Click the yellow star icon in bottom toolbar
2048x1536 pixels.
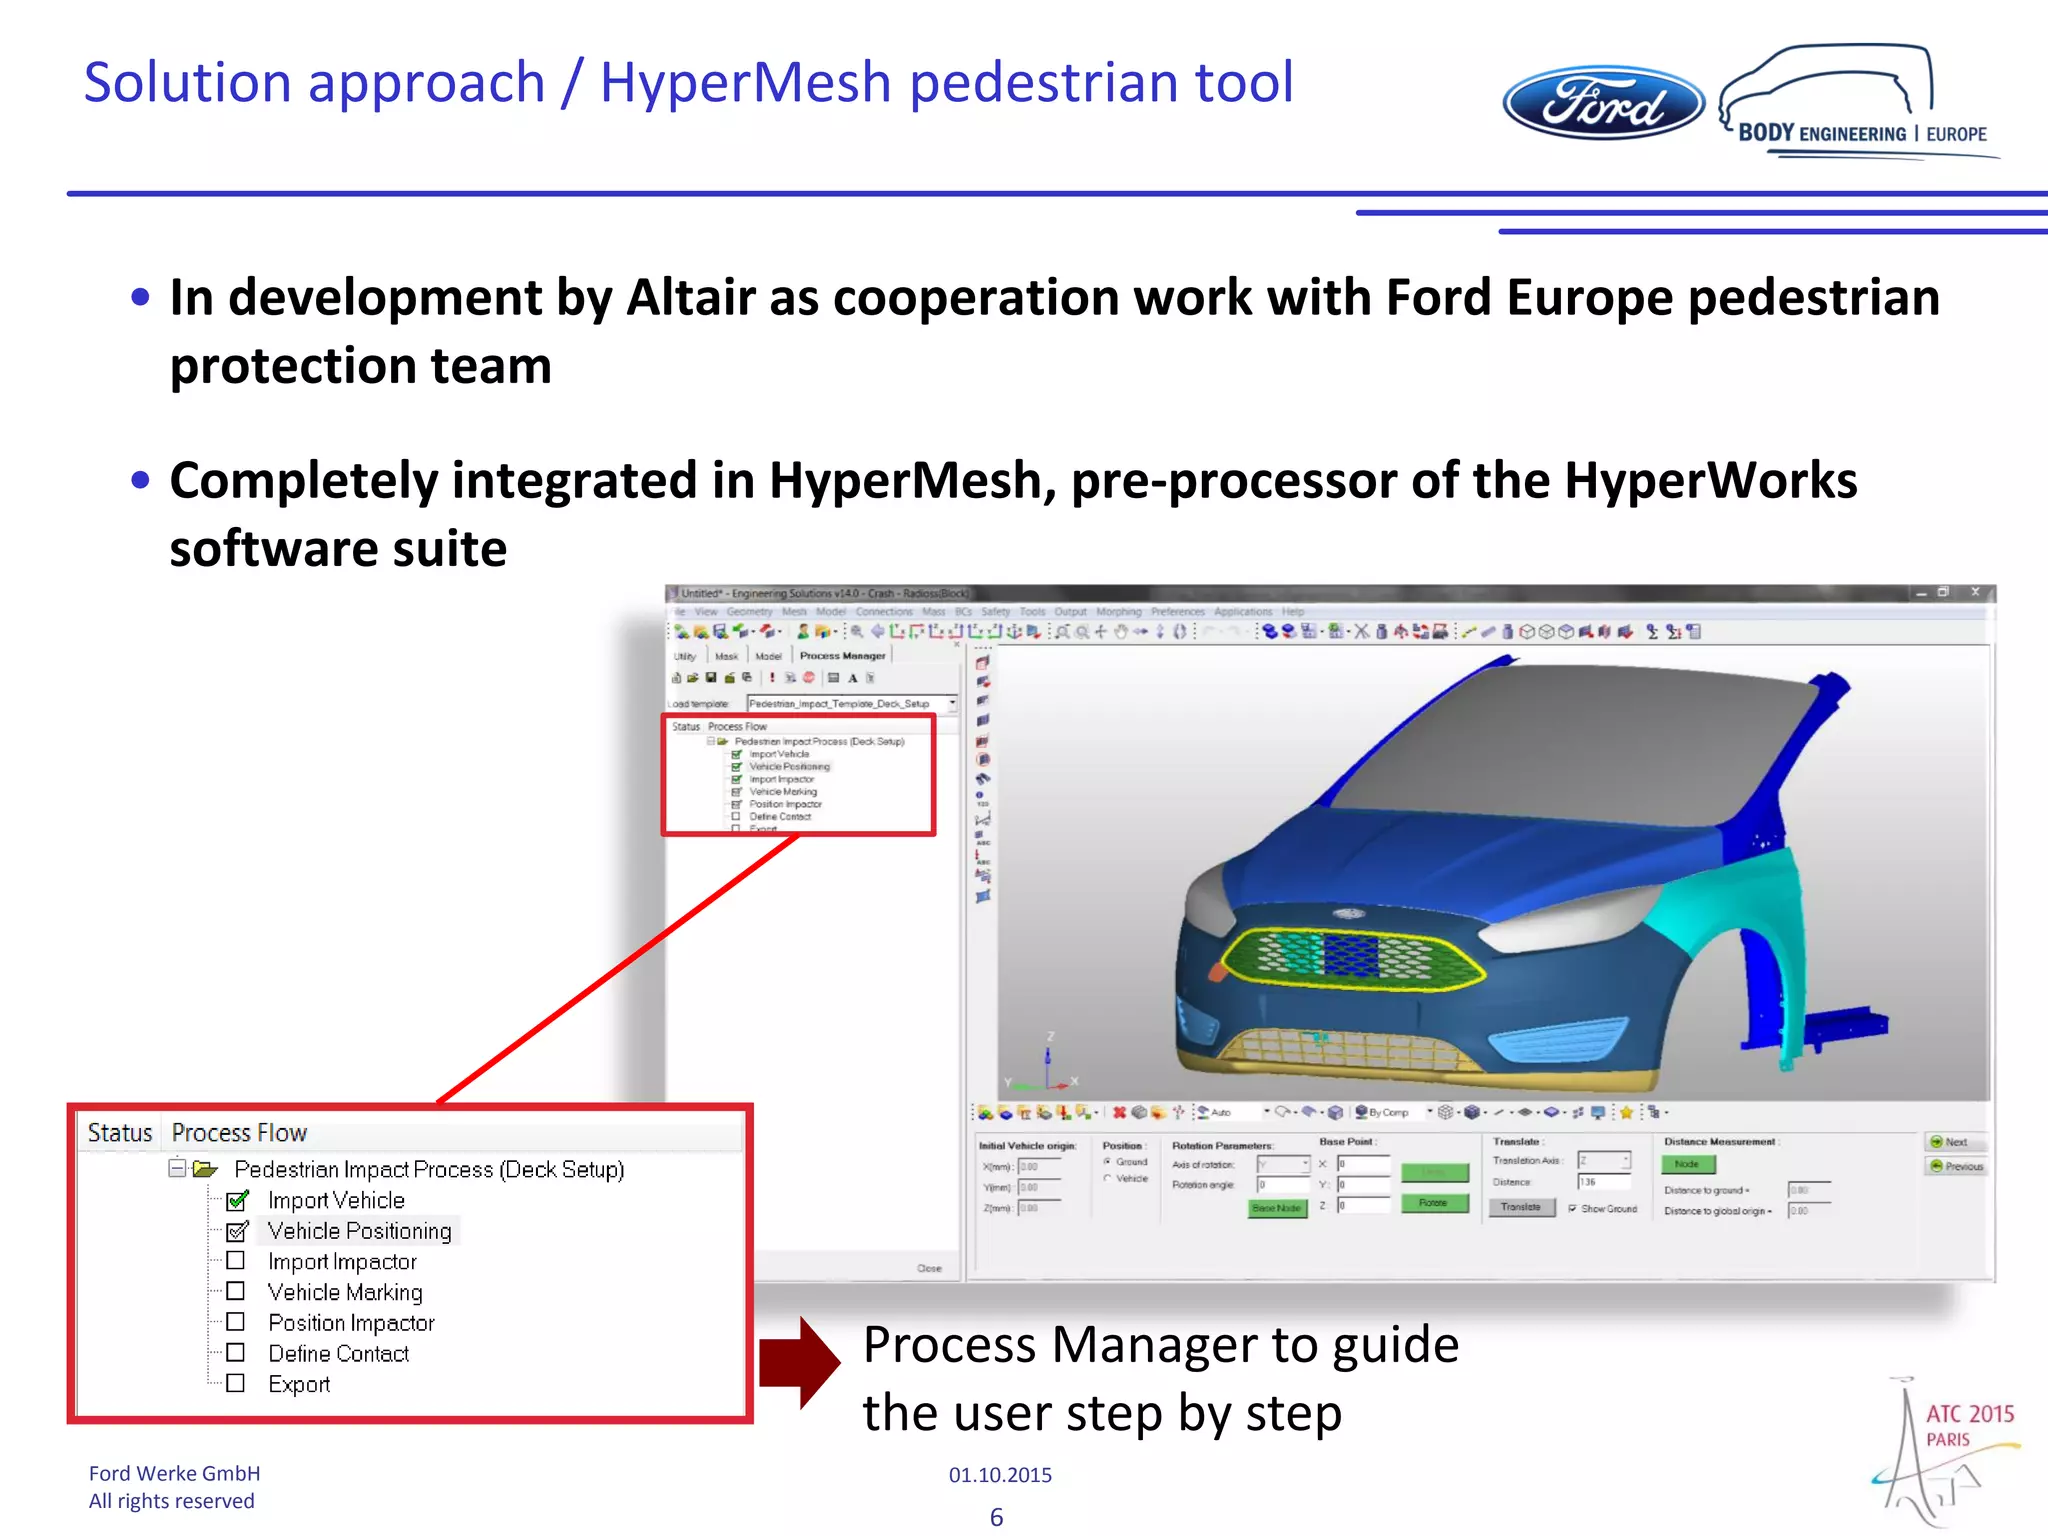pos(1626,1112)
